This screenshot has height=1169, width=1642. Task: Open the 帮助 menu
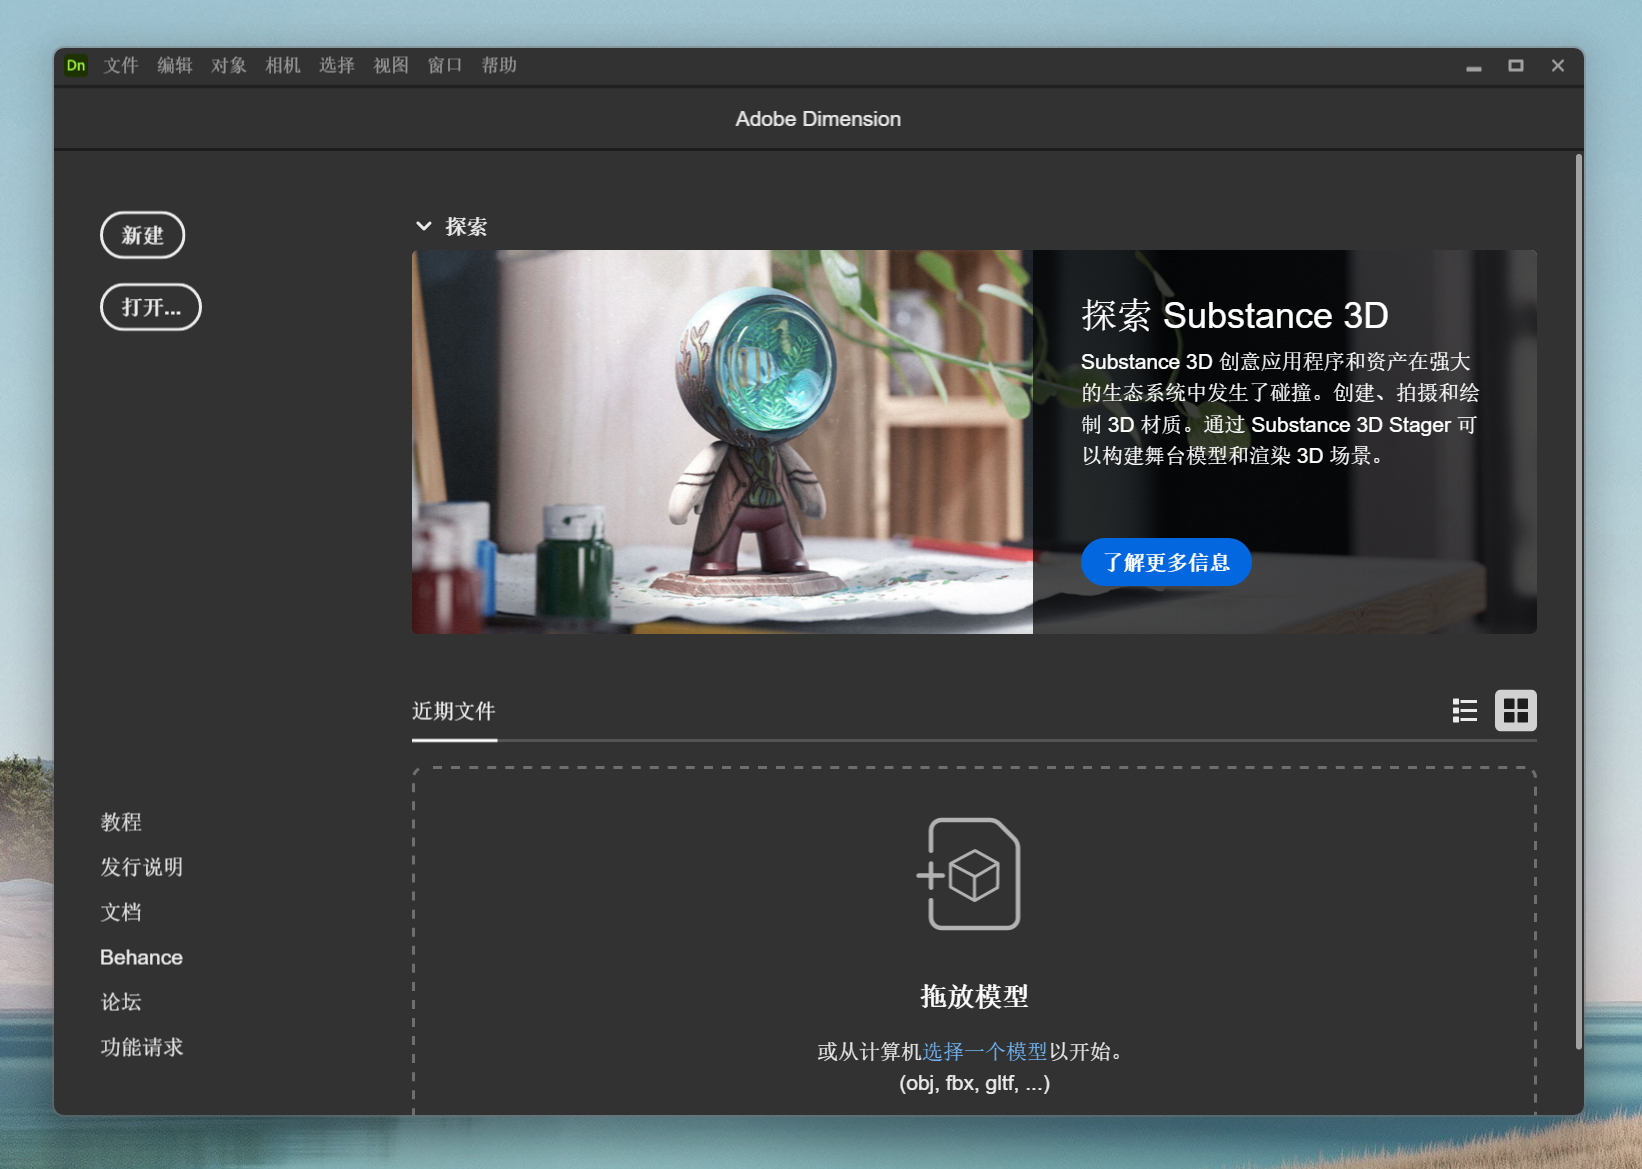[x=499, y=66]
